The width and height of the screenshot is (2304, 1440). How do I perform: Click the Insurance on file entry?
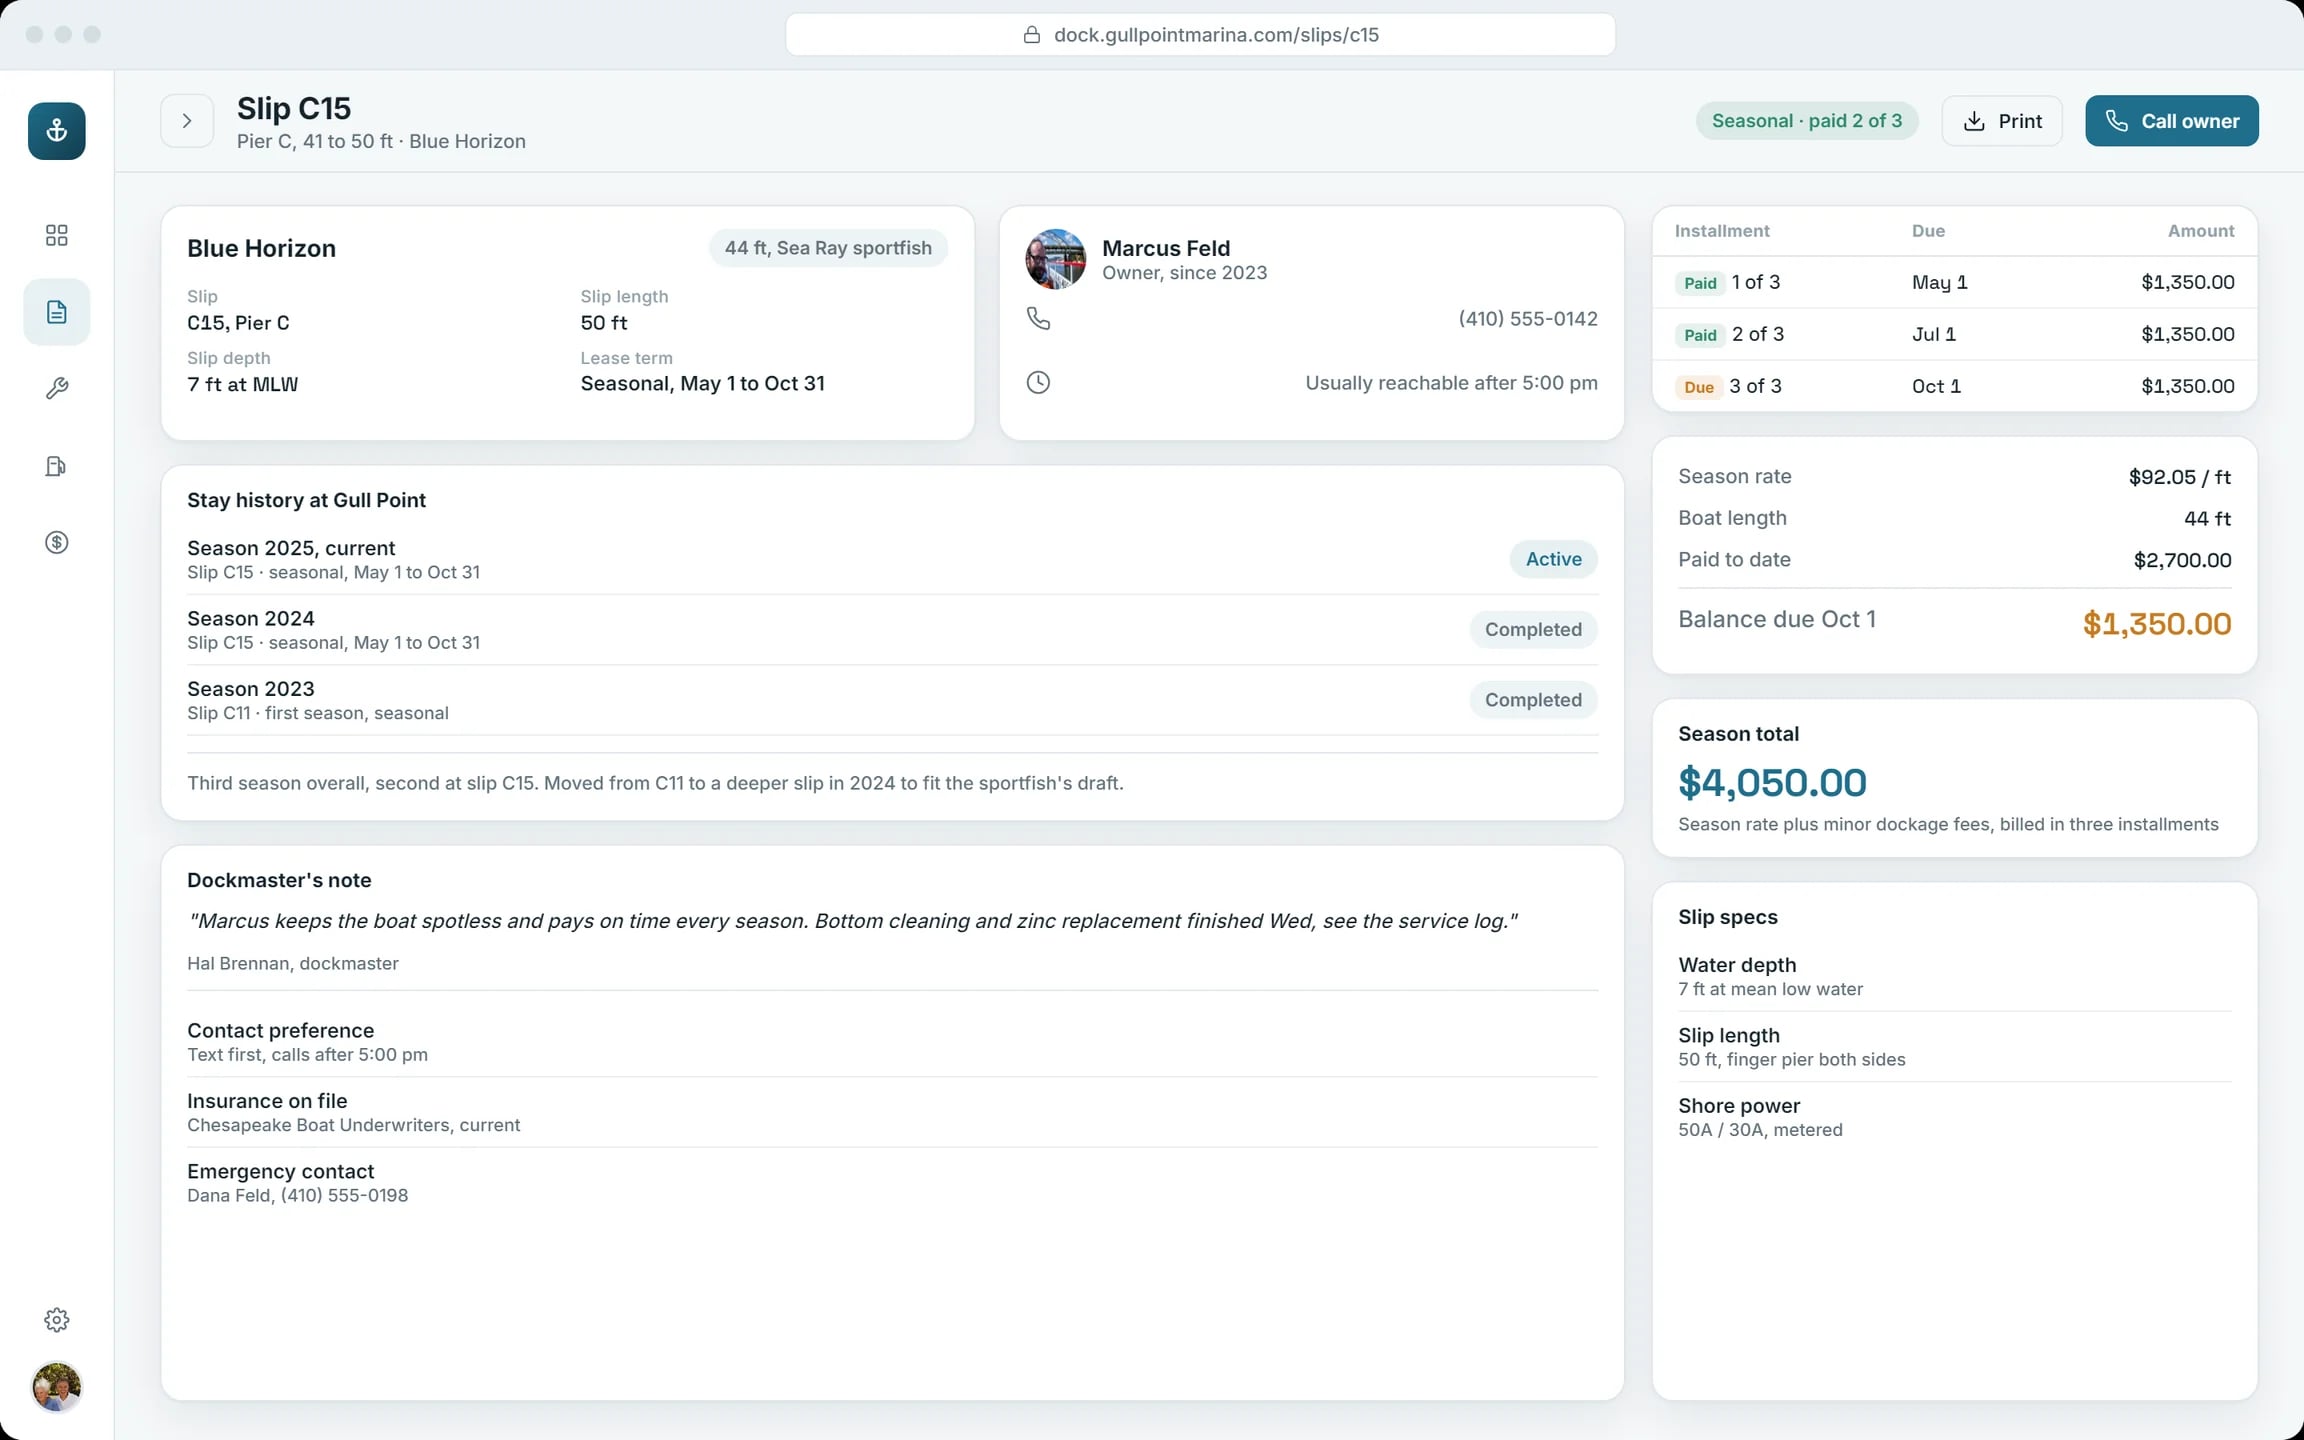(x=892, y=1112)
